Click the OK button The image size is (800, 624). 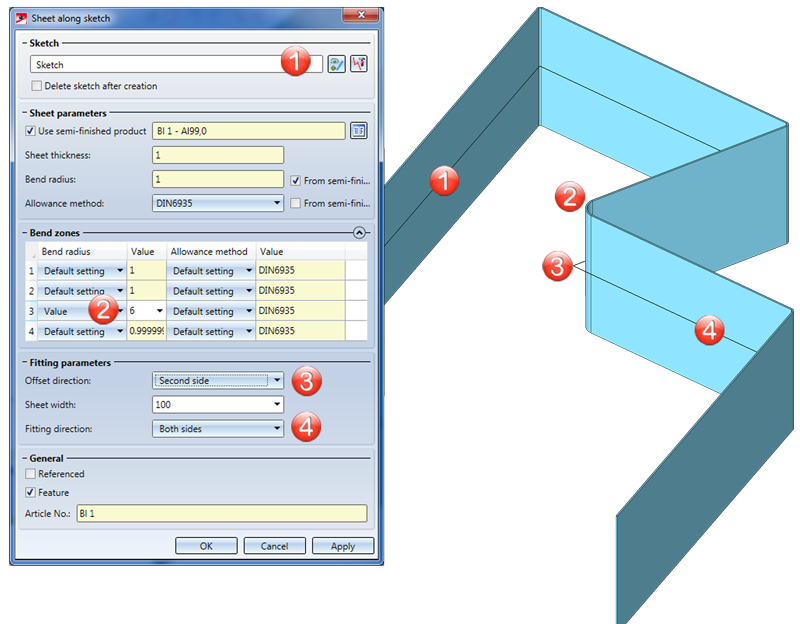[206, 546]
